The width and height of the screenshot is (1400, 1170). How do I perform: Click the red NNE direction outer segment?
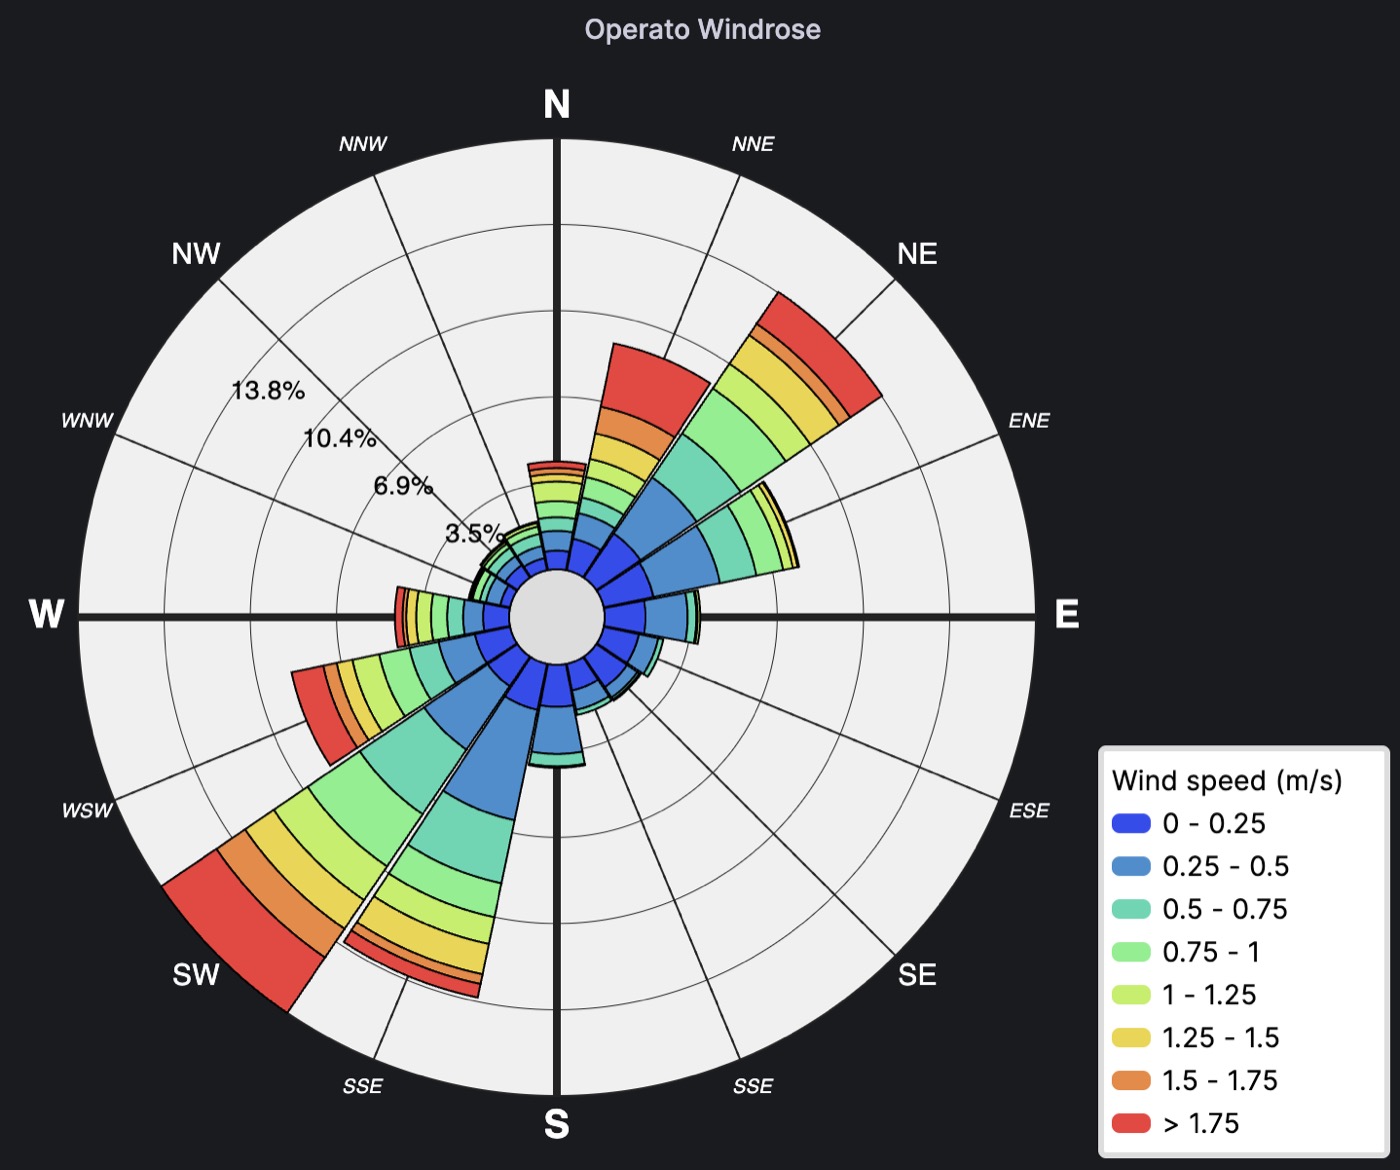(655, 382)
